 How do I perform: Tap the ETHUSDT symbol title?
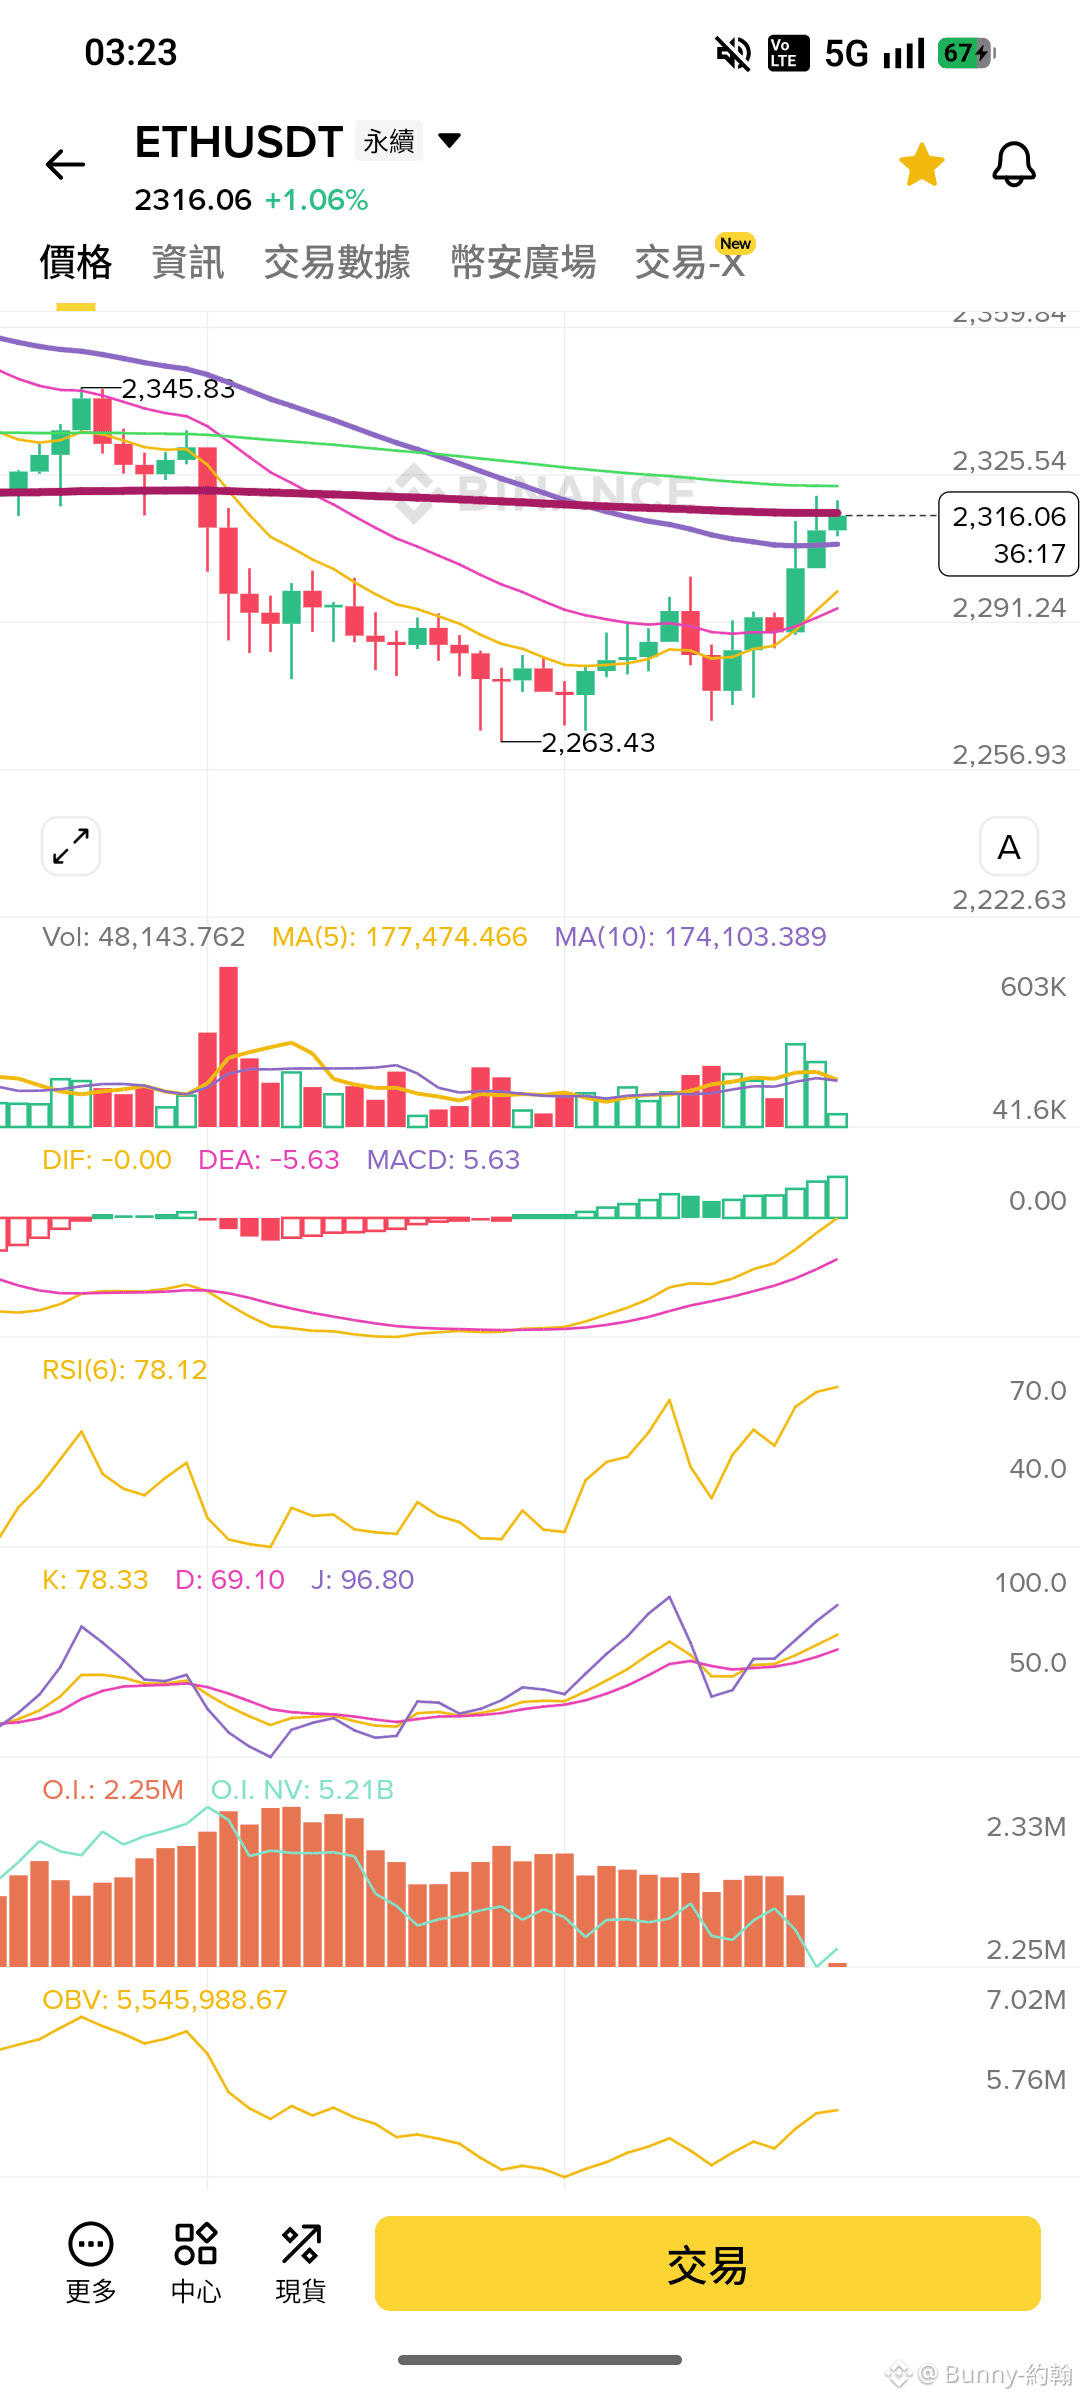pos(239,142)
